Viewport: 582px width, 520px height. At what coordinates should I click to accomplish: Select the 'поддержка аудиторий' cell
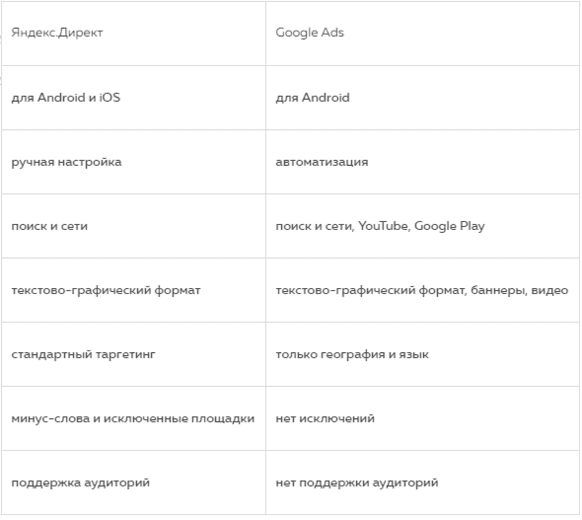pyautogui.click(x=134, y=483)
